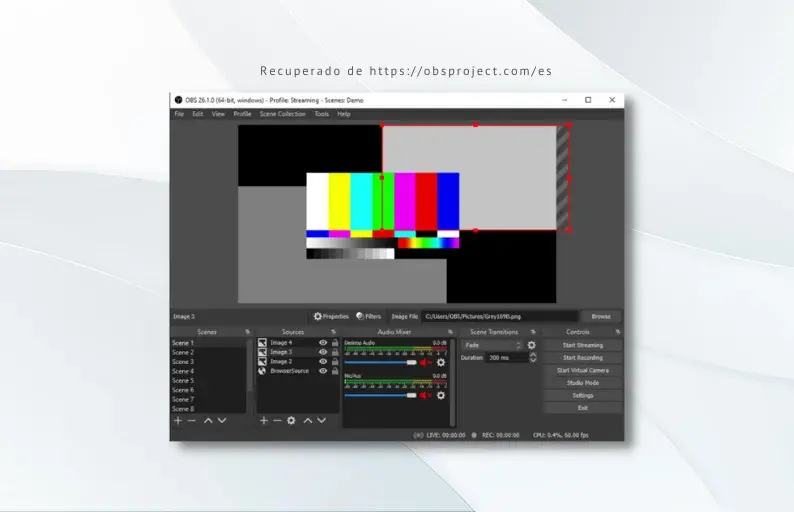This screenshot has height=512, width=794.
Task: Click the recording status dot
Action: coord(474,435)
